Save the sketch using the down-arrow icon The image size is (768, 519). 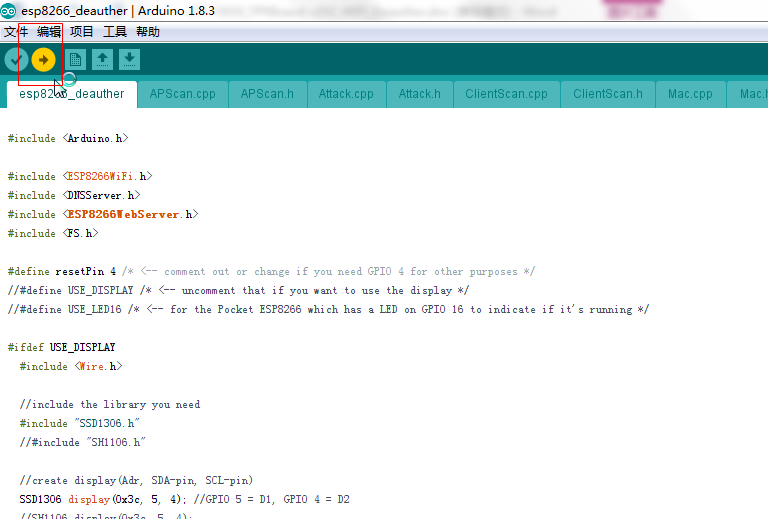[129, 60]
